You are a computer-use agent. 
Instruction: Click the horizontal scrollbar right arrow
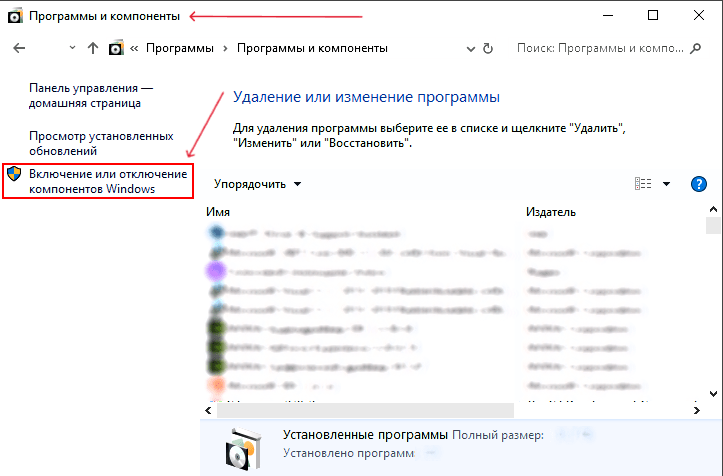click(697, 410)
